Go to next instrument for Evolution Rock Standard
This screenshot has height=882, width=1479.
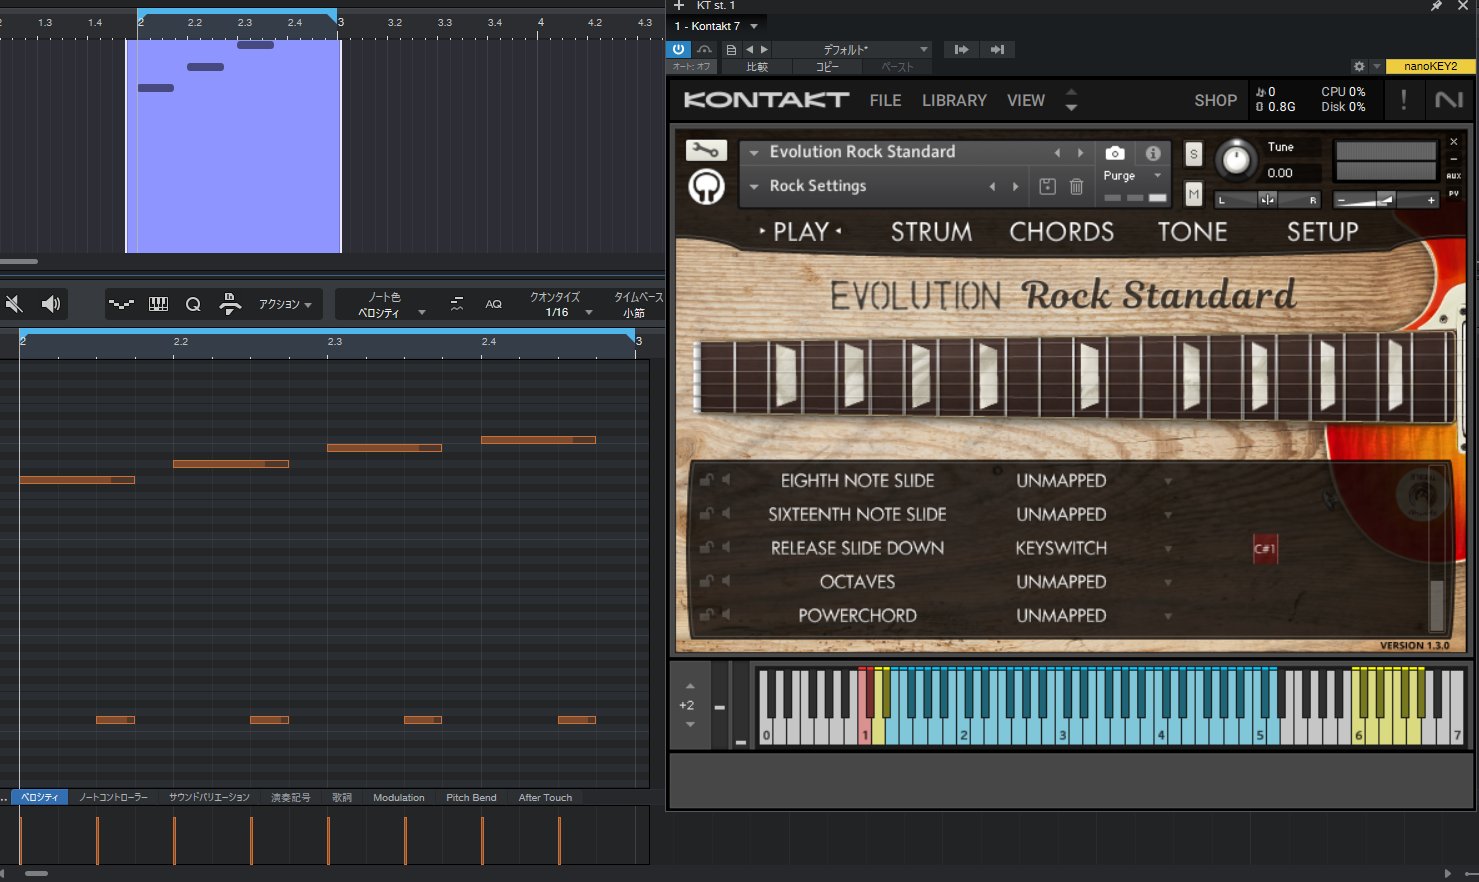(x=1080, y=152)
